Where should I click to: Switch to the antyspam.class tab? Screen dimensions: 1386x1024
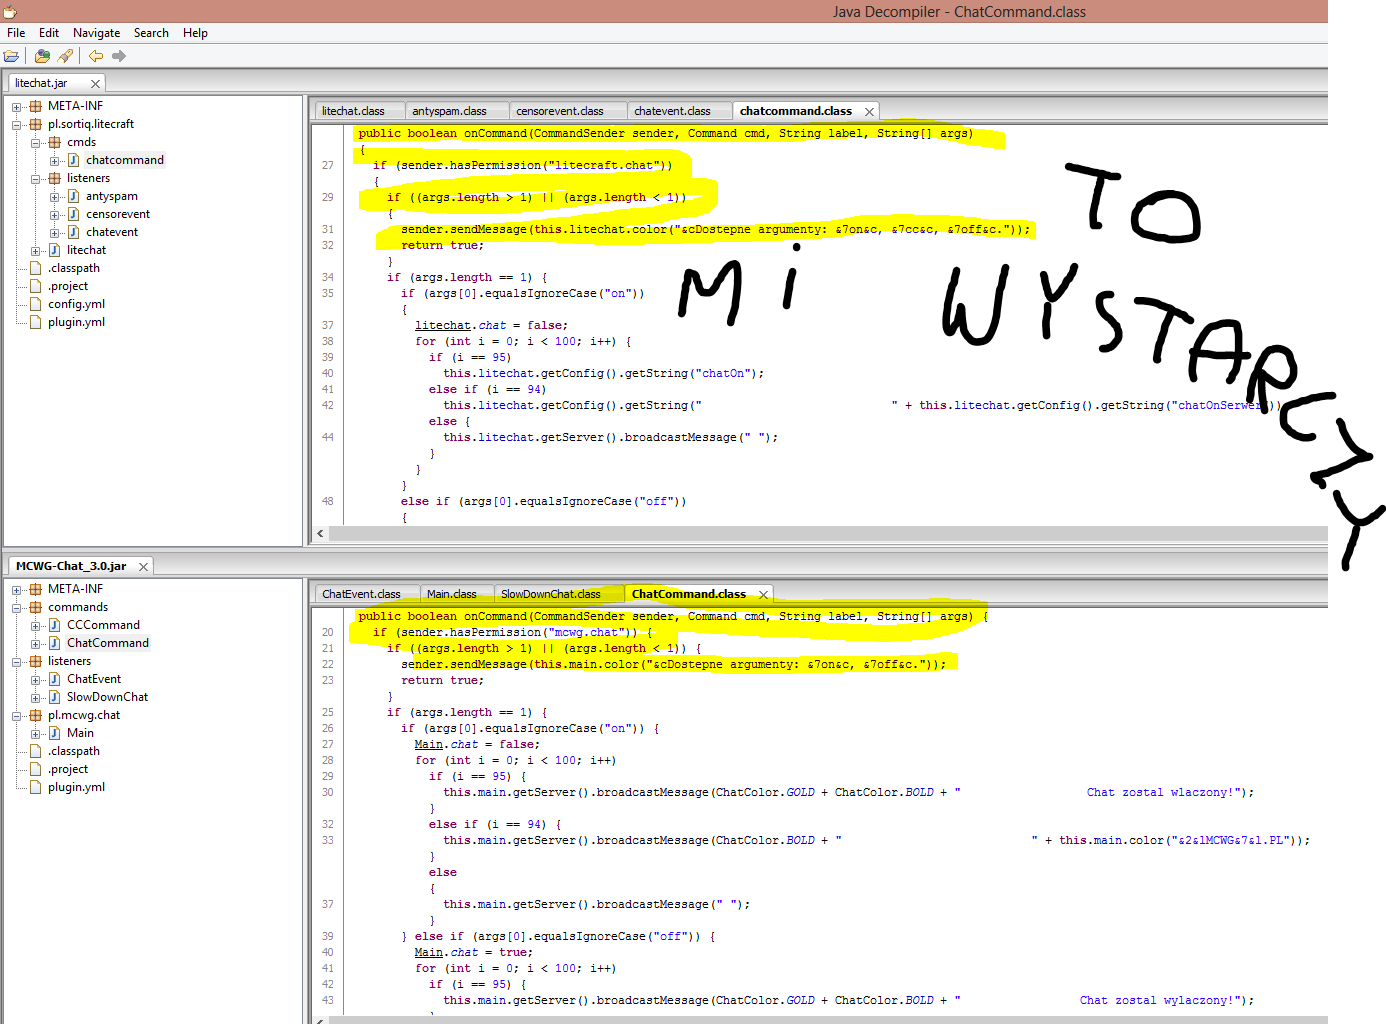tap(449, 111)
